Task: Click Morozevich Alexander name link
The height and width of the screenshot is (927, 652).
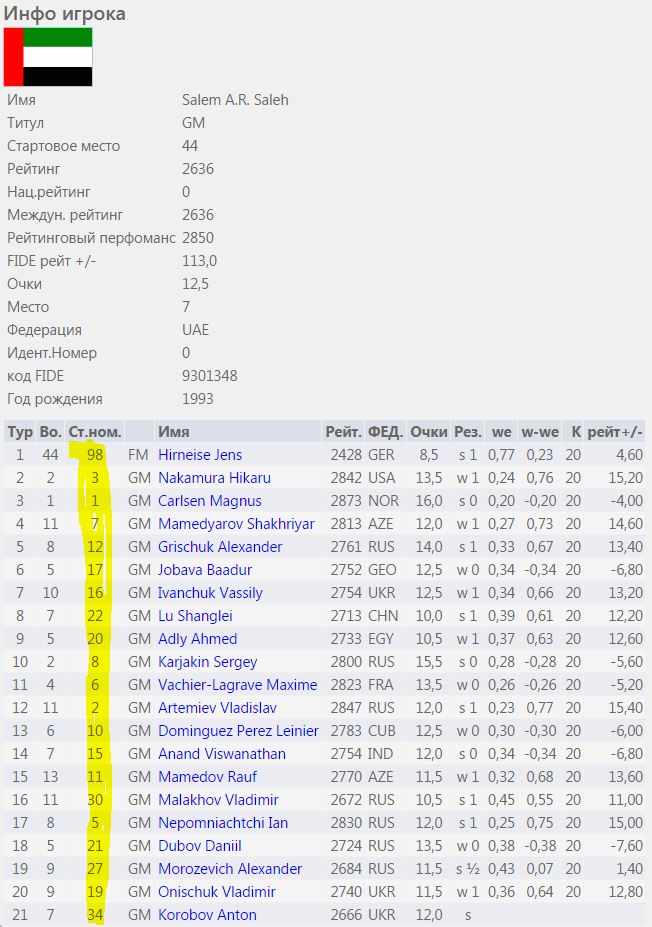Action: [230, 869]
